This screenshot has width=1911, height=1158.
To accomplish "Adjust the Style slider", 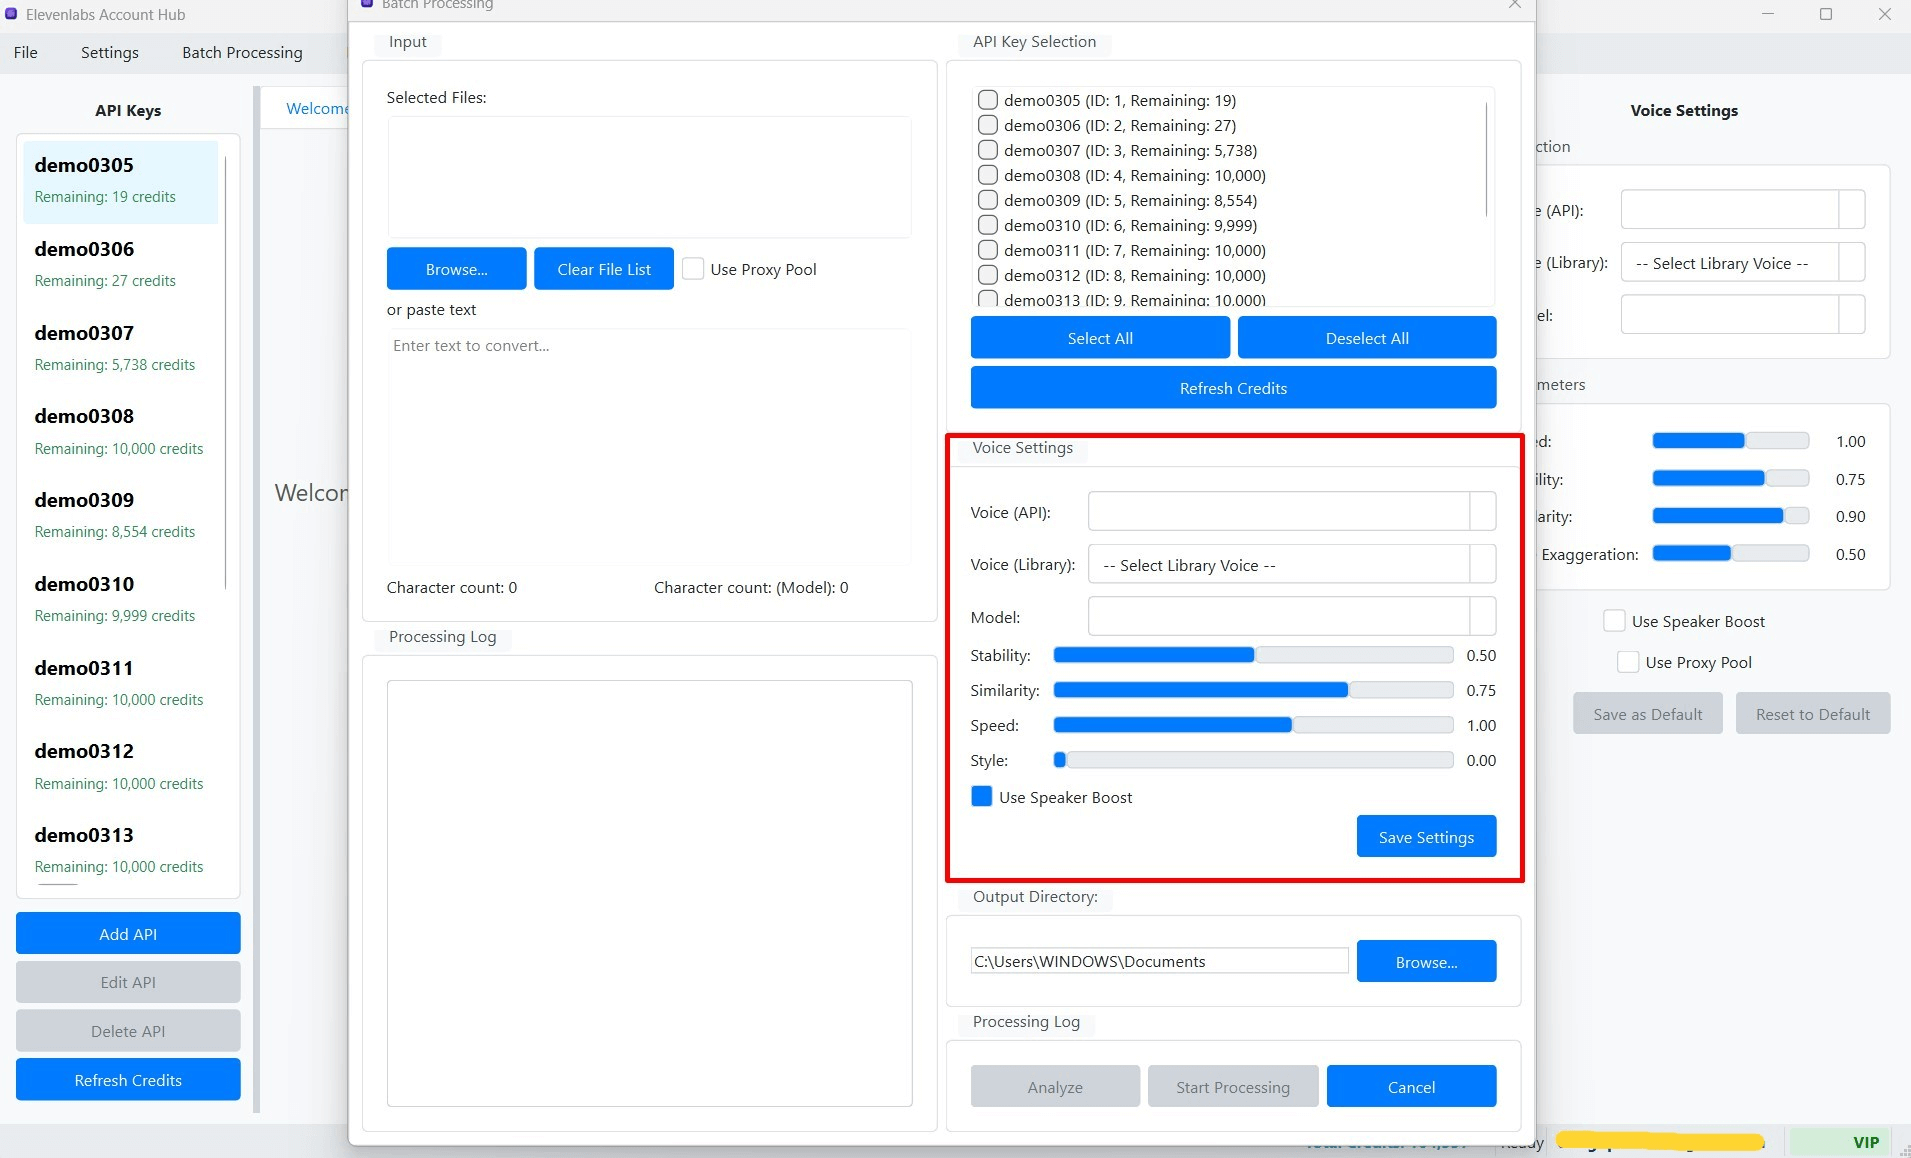I will [1253, 760].
